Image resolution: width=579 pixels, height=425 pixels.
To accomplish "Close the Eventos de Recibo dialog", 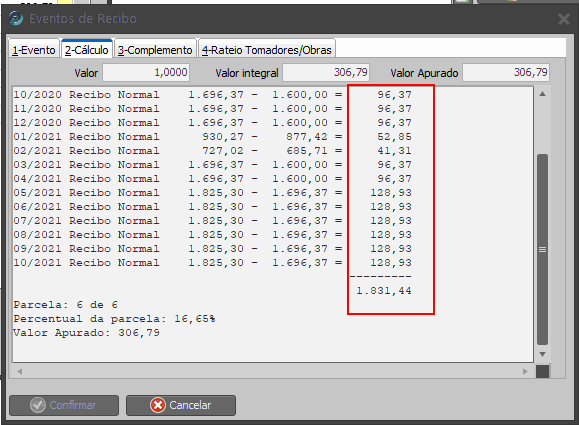I will pos(563,19).
